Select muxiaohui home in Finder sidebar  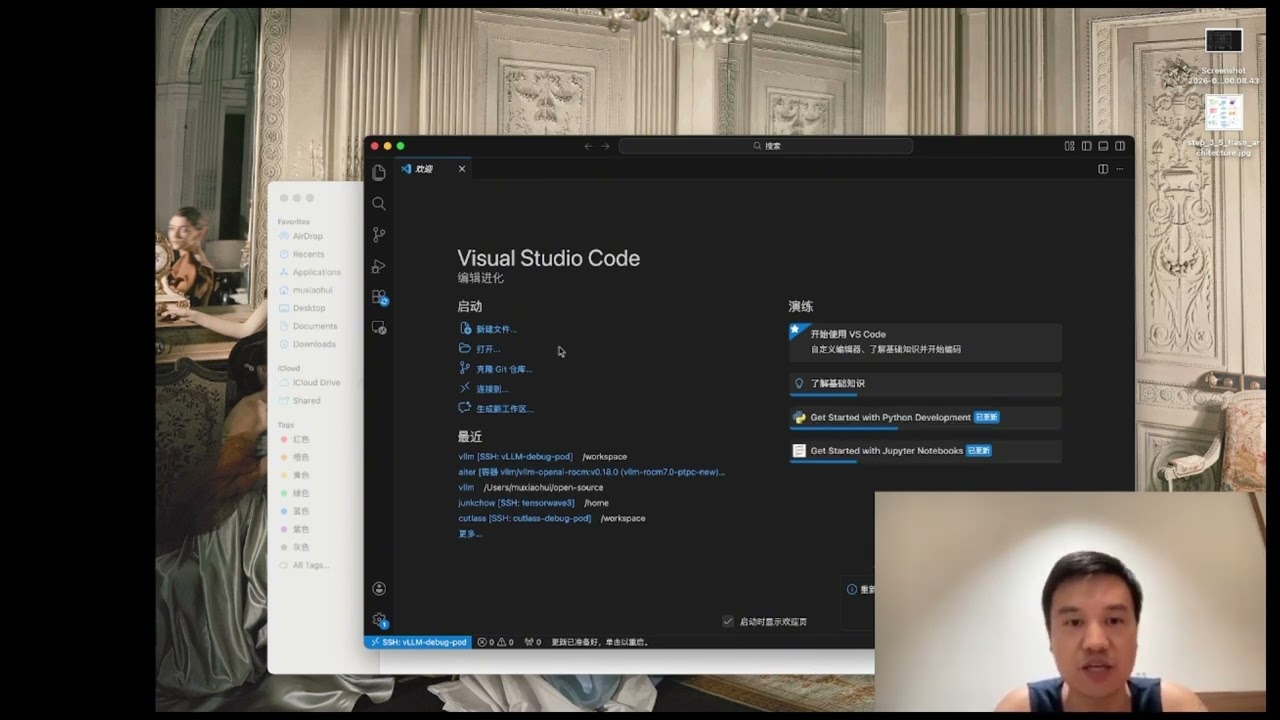click(x=312, y=291)
